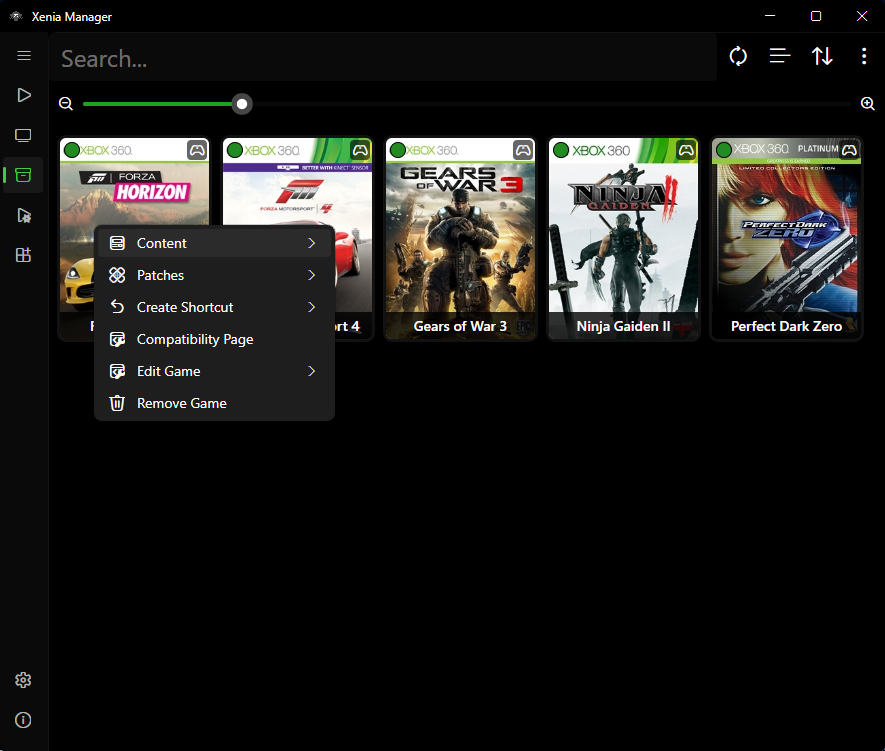Open the Gears of War 3 cover
Image resolution: width=885 pixels, height=751 pixels.
pyautogui.click(x=461, y=239)
